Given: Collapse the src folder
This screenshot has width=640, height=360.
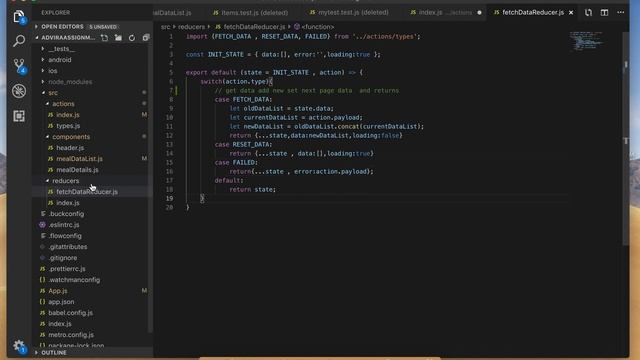Looking at the screenshot, I should tap(53, 93).
